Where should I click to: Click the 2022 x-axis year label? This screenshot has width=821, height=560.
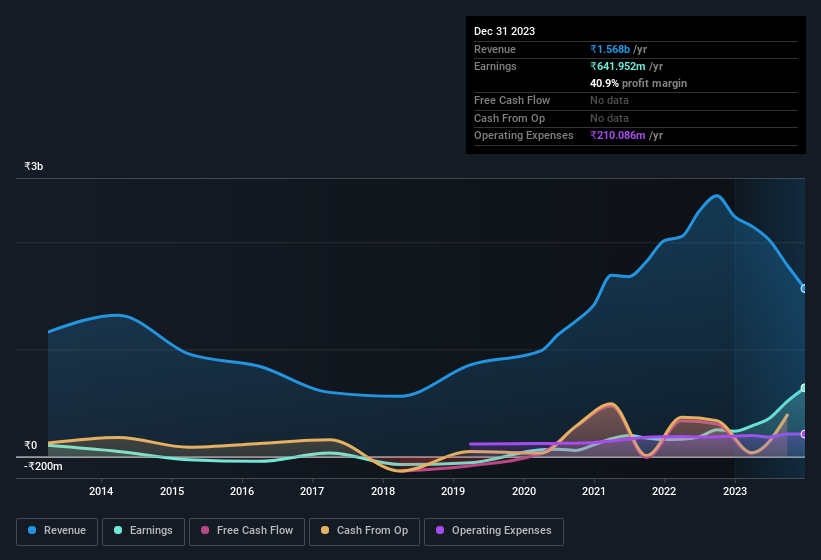click(x=664, y=491)
